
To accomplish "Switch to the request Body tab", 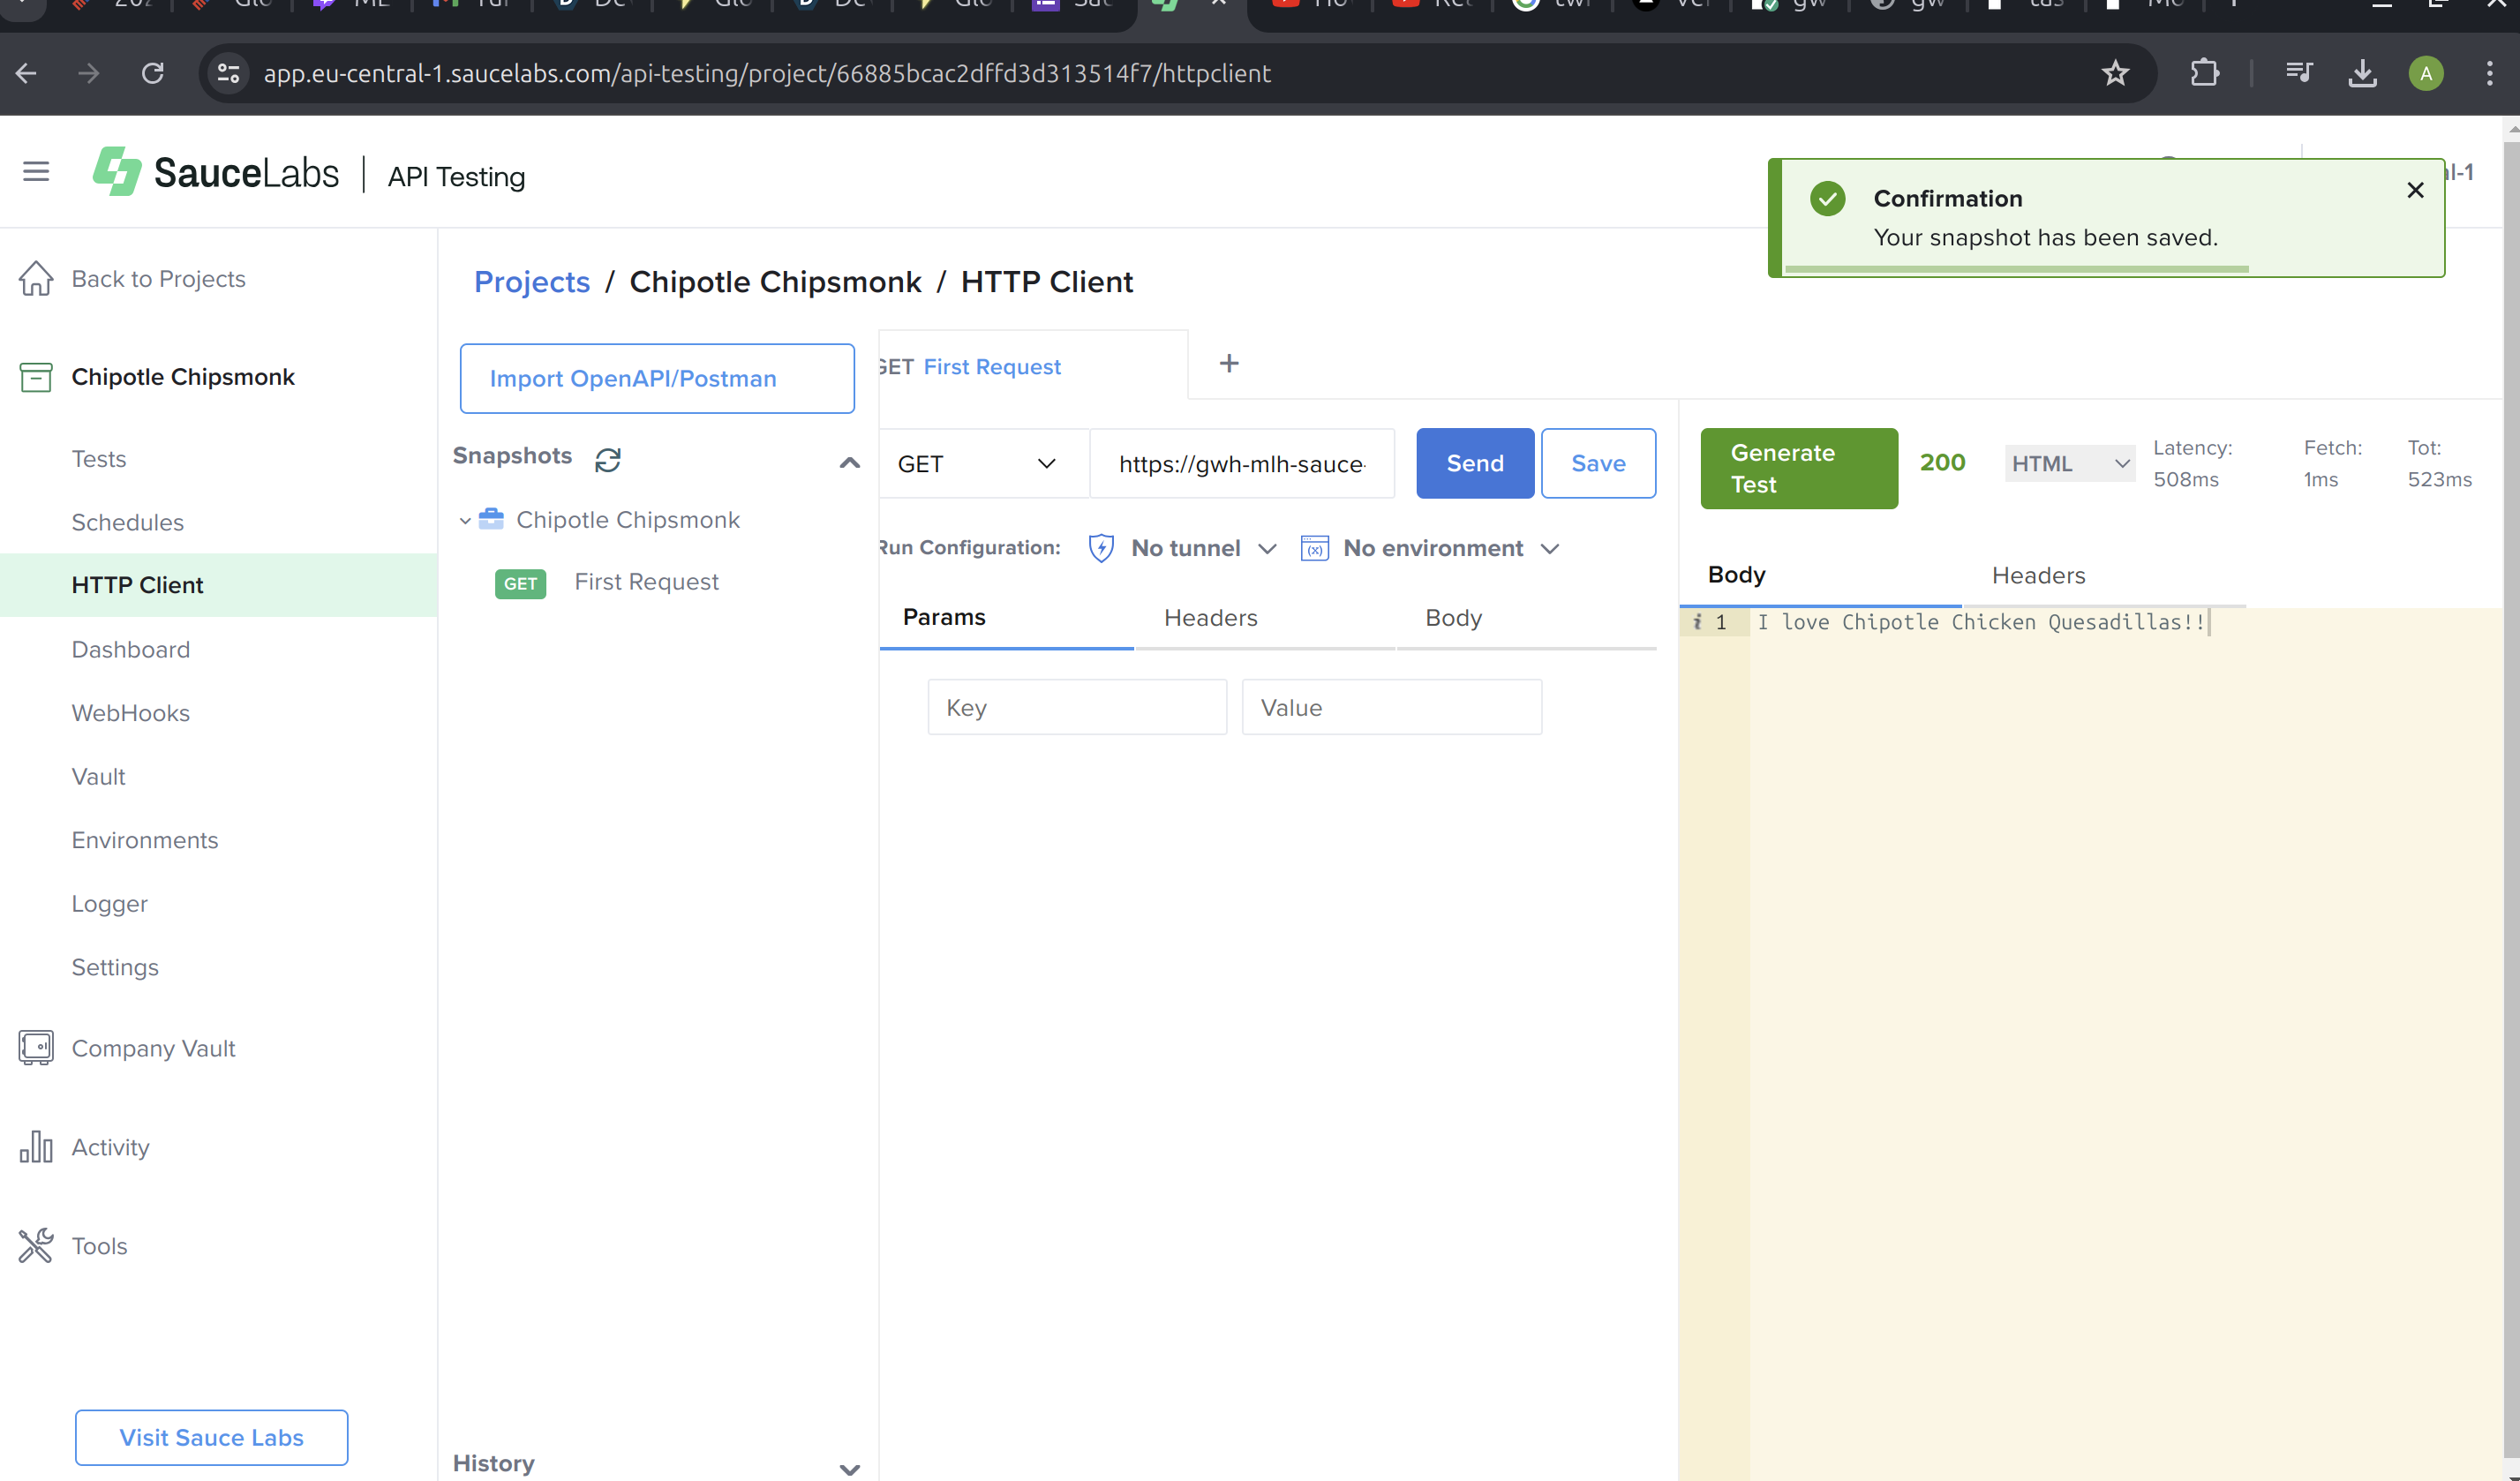I will coord(1453,618).
